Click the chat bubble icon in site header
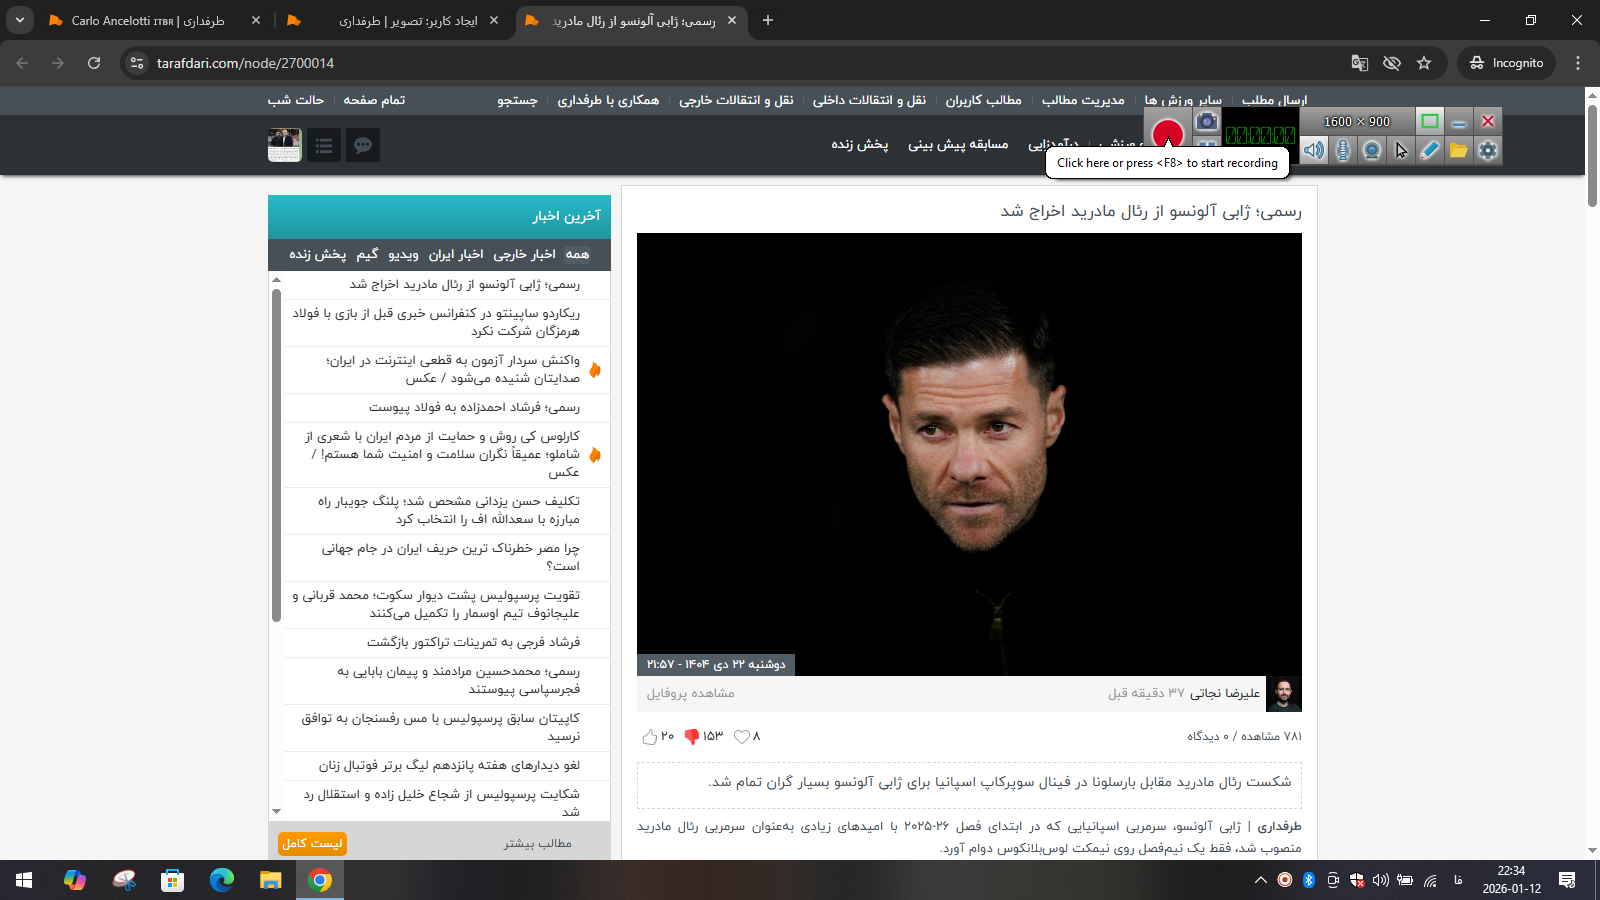This screenshot has height=900, width=1600. (x=363, y=146)
